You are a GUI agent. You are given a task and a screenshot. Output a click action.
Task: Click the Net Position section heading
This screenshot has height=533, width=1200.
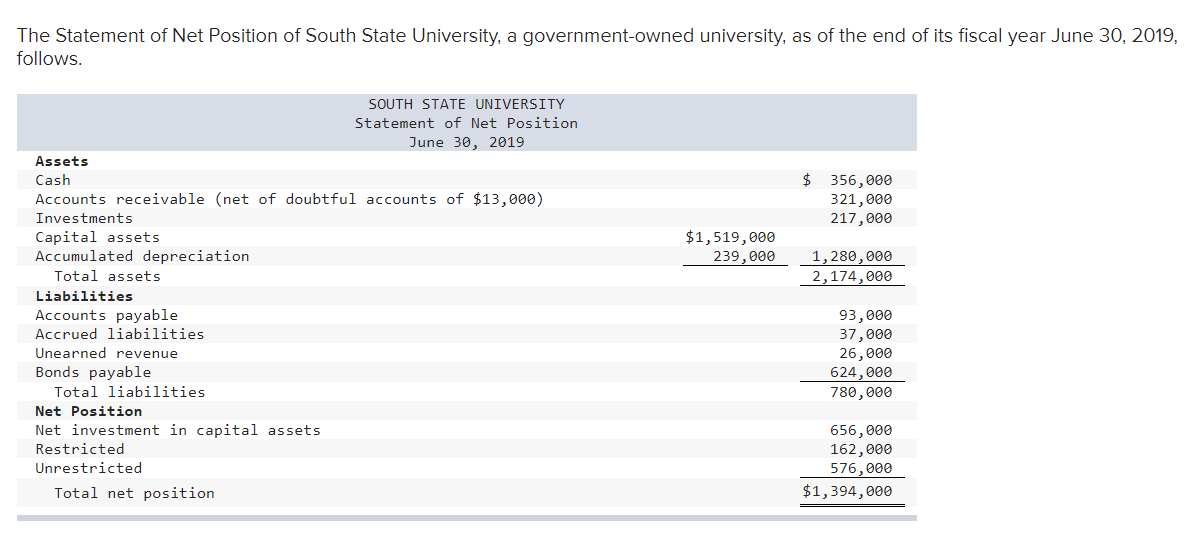pyautogui.click(x=89, y=411)
